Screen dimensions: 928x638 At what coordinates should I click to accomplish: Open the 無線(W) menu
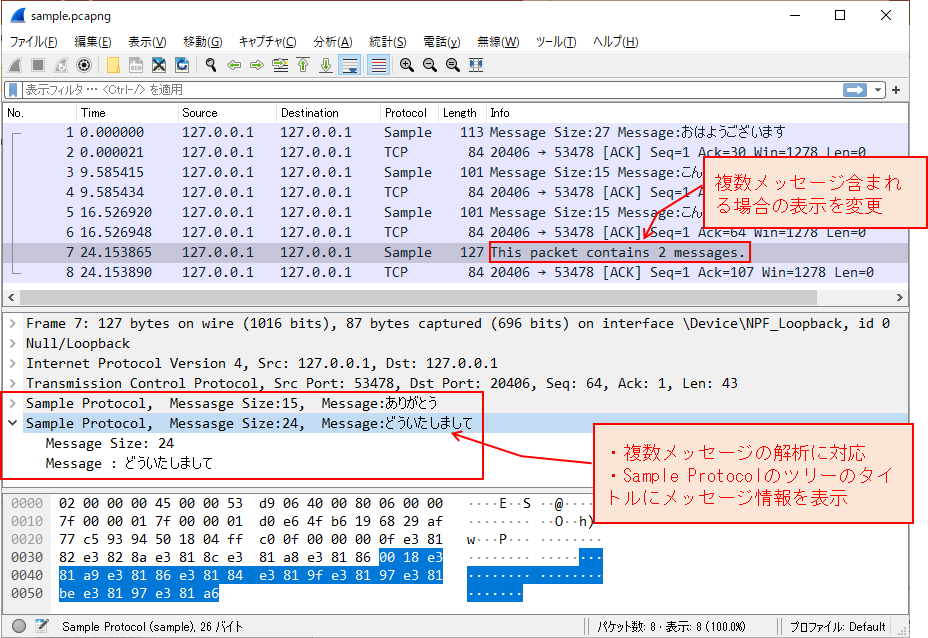pyautogui.click(x=498, y=42)
